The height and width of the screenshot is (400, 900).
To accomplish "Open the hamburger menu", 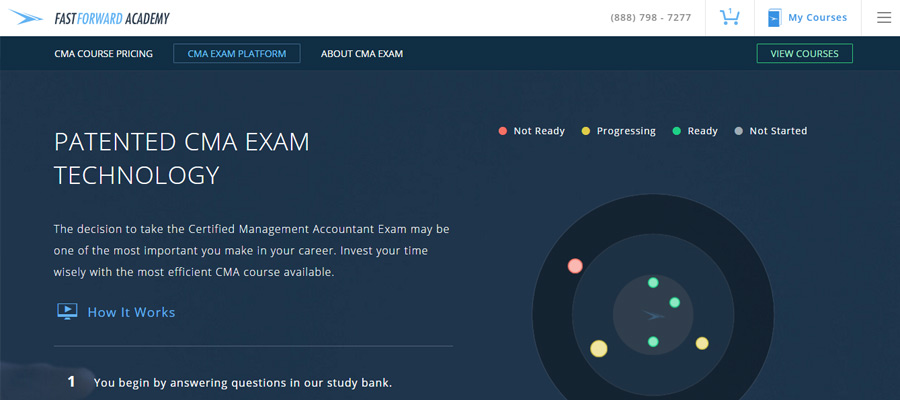I will (884, 18).
